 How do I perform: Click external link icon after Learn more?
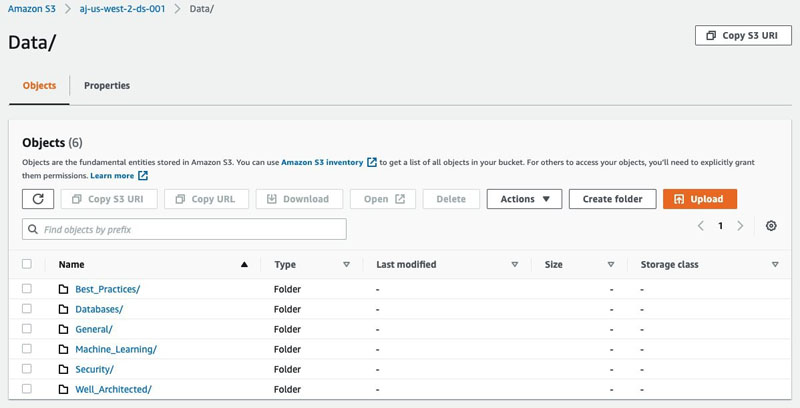coord(143,175)
